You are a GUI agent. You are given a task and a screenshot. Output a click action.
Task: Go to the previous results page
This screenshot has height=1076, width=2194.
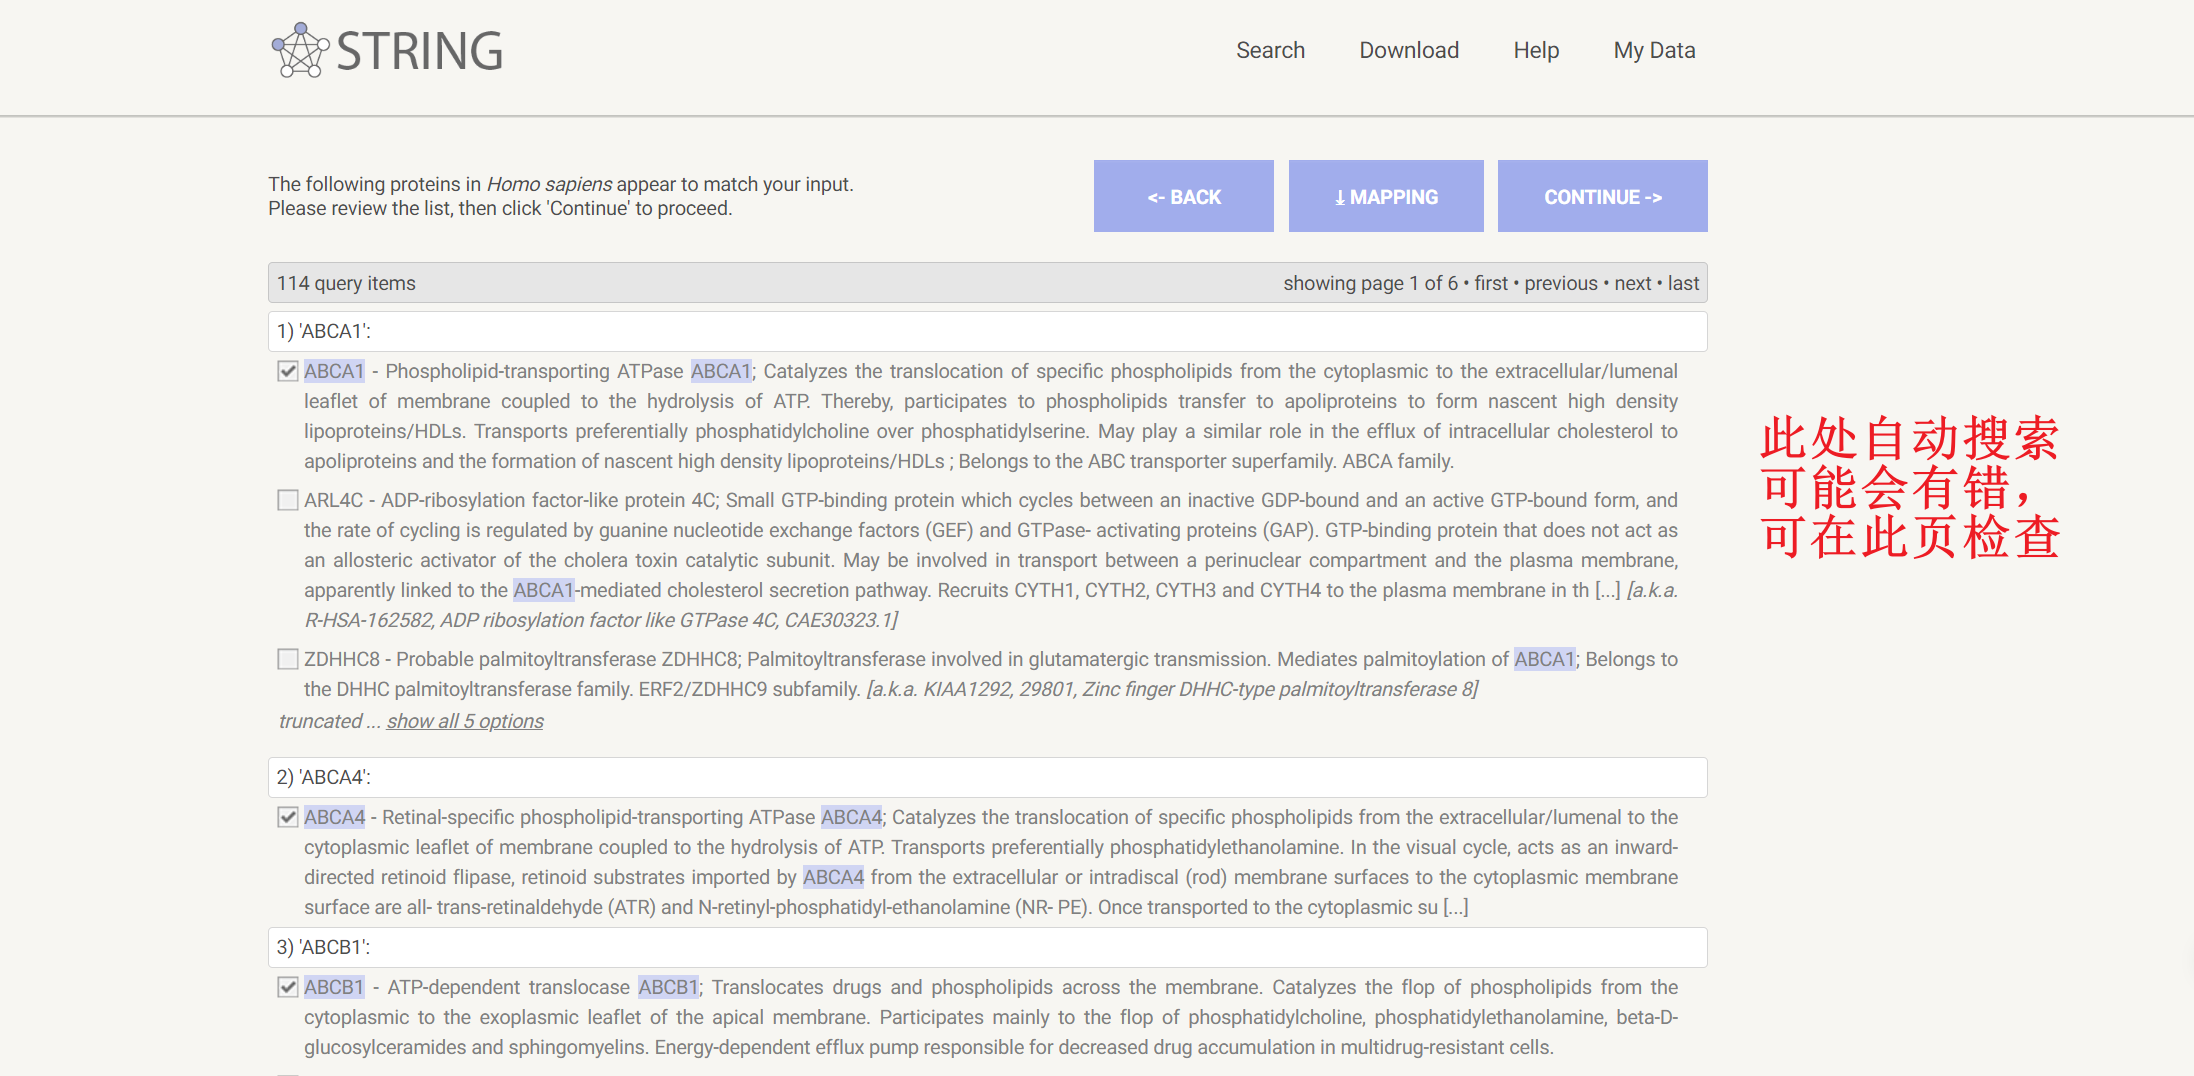tap(1561, 283)
